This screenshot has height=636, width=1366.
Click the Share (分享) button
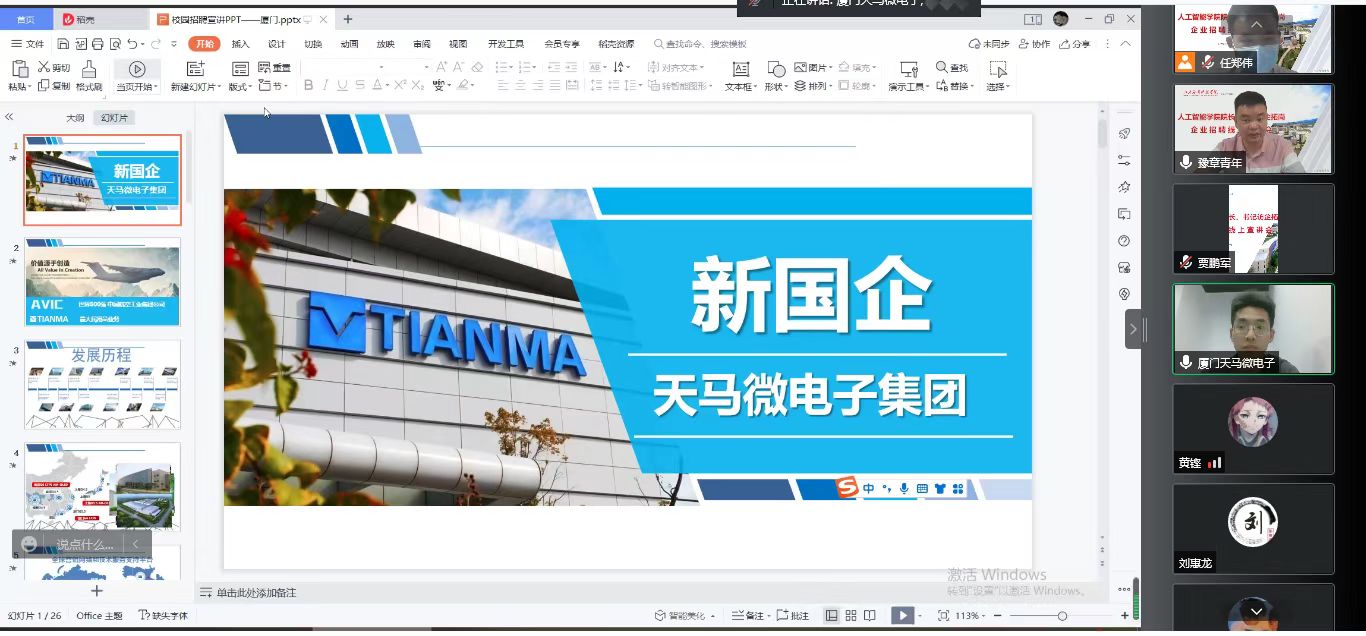click(x=1076, y=44)
